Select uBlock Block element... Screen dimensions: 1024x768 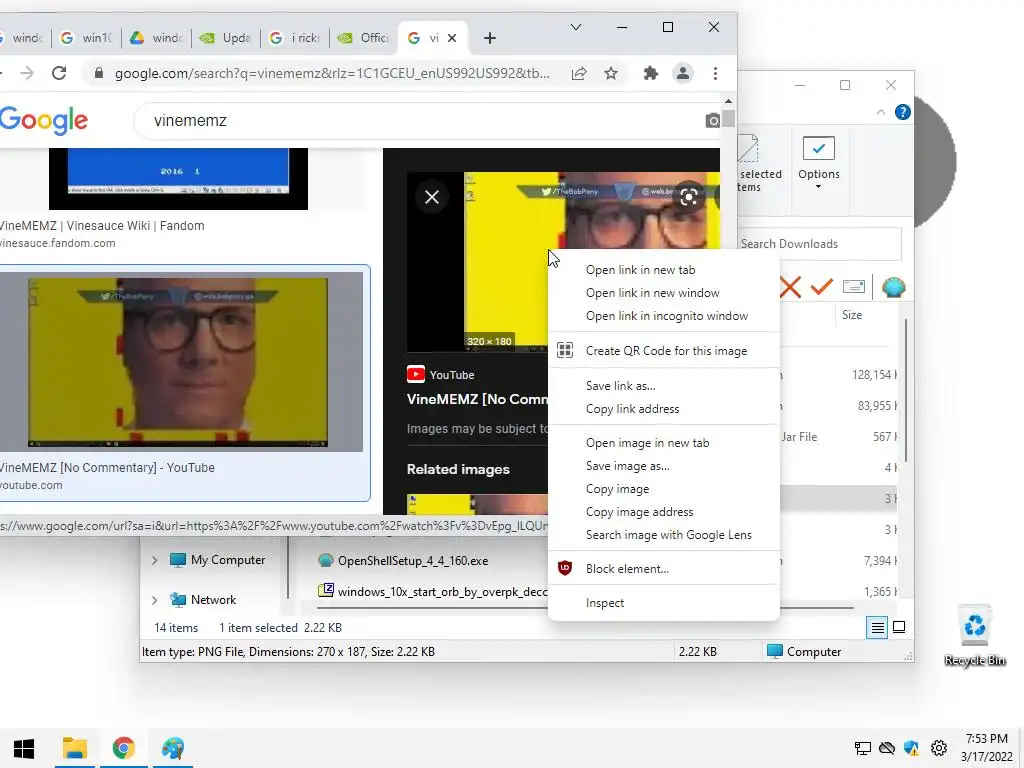pos(664,569)
